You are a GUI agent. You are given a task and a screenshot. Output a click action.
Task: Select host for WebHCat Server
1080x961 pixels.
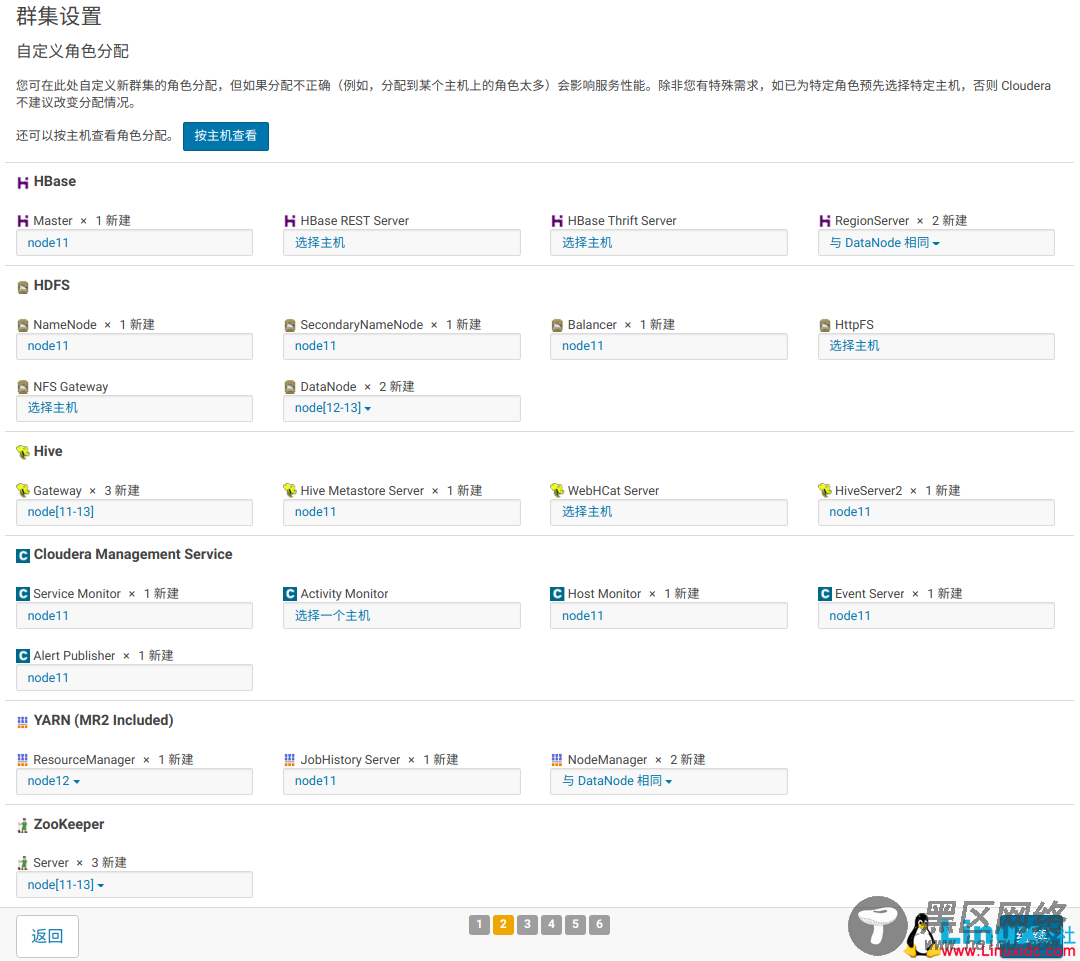669,512
